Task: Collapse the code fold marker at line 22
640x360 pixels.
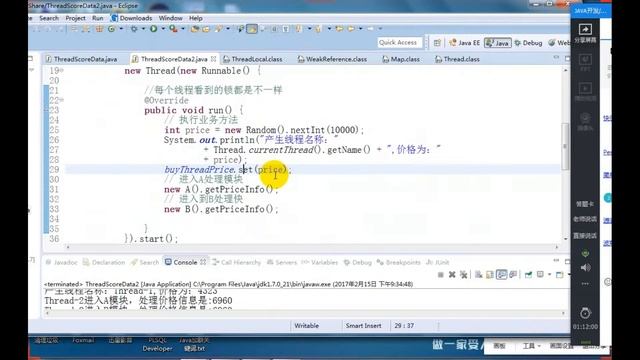Action: tap(62, 100)
